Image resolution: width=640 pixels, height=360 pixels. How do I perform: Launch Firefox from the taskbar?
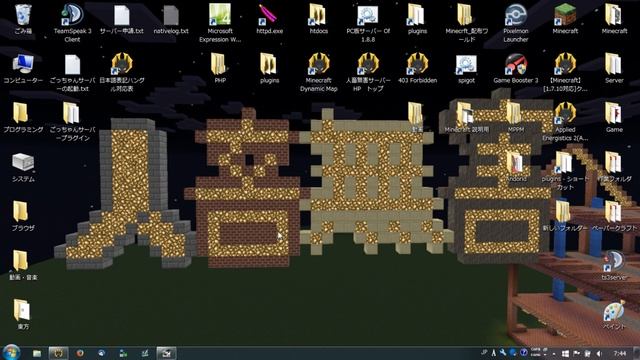point(80,353)
